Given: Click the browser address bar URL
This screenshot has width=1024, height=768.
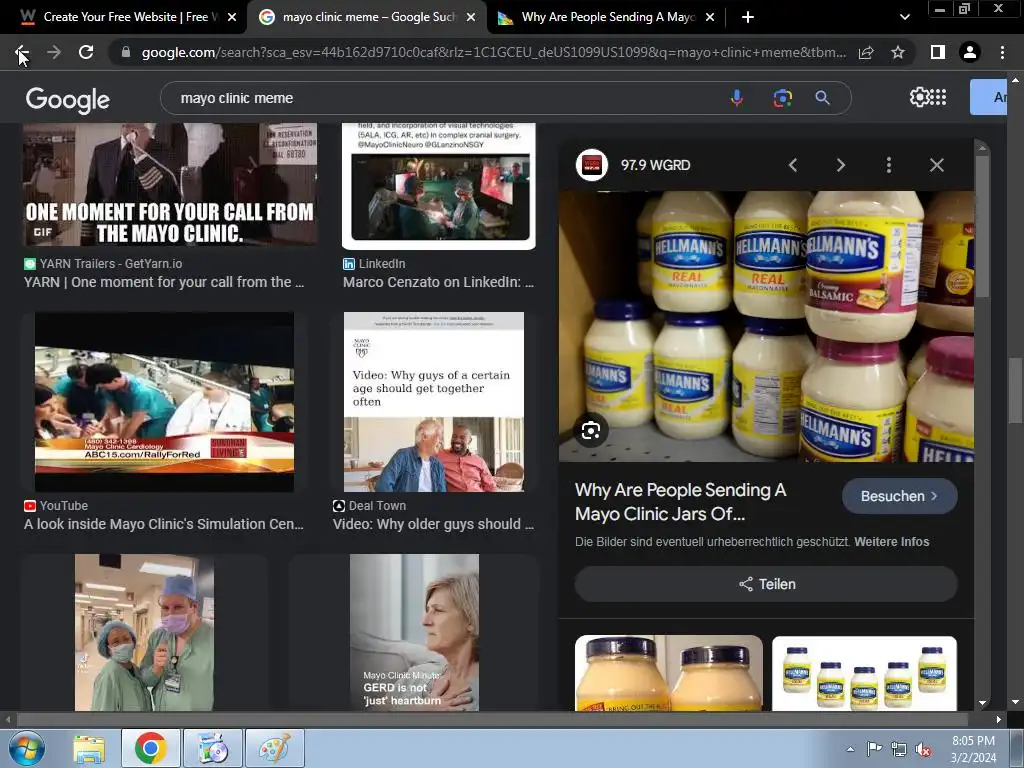Looking at the screenshot, I should click(493, 52).
